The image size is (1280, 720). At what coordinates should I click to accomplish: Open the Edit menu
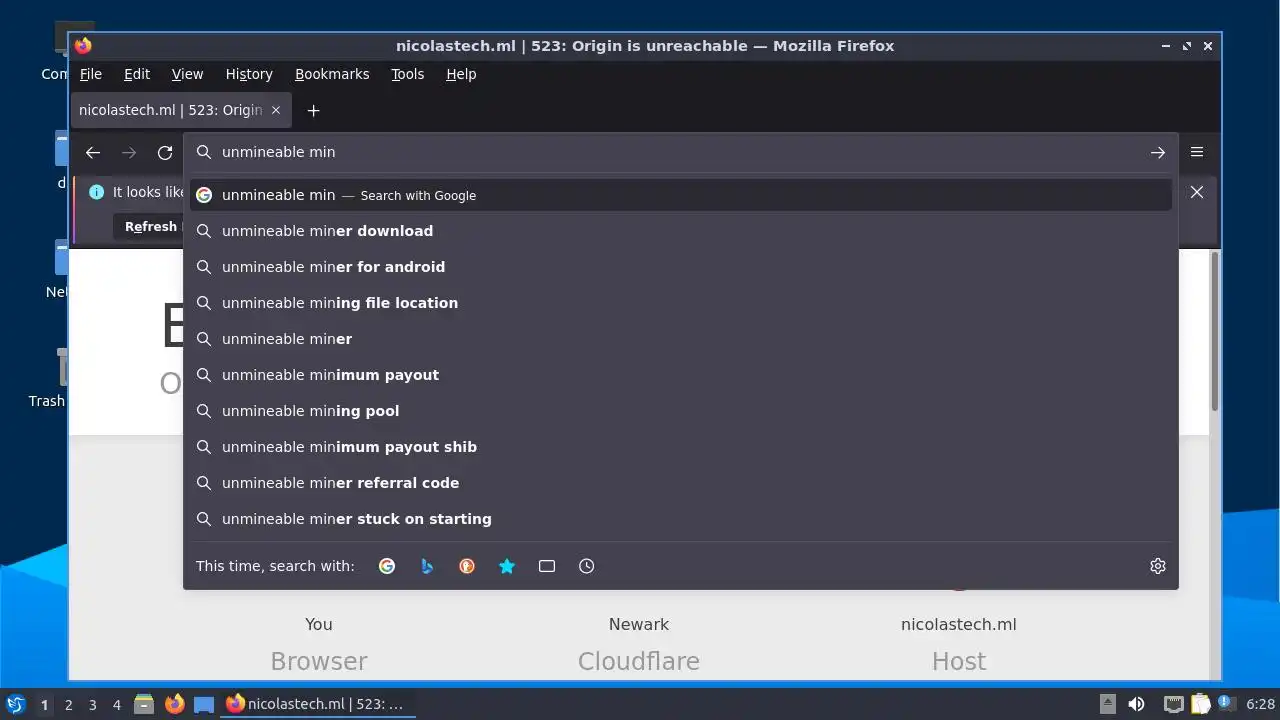tap(137, 74)
